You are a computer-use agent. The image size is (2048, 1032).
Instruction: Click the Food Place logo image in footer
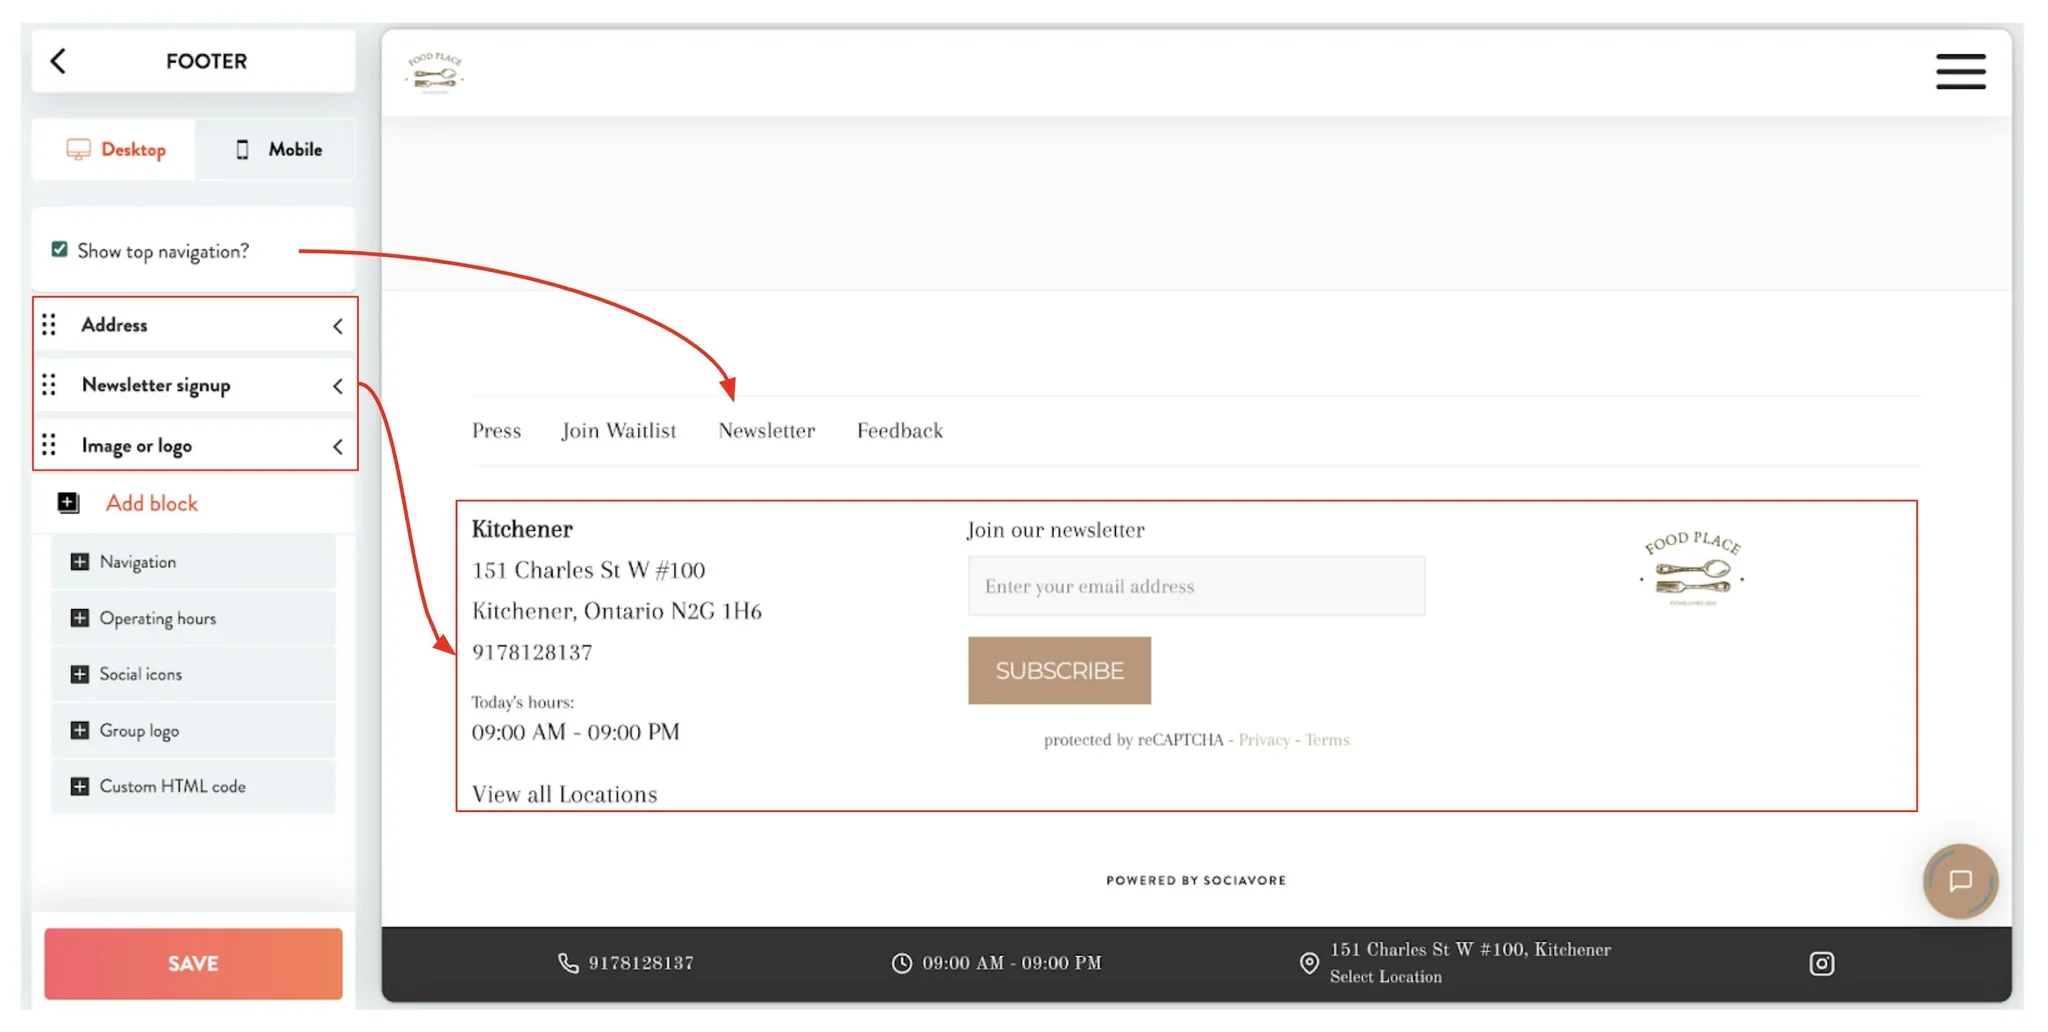click(x=1692, y=568)
